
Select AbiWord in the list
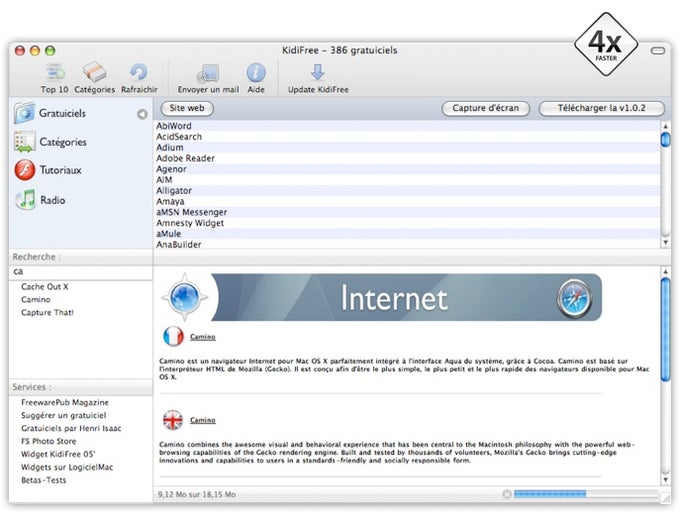click(x=407, y=126)
